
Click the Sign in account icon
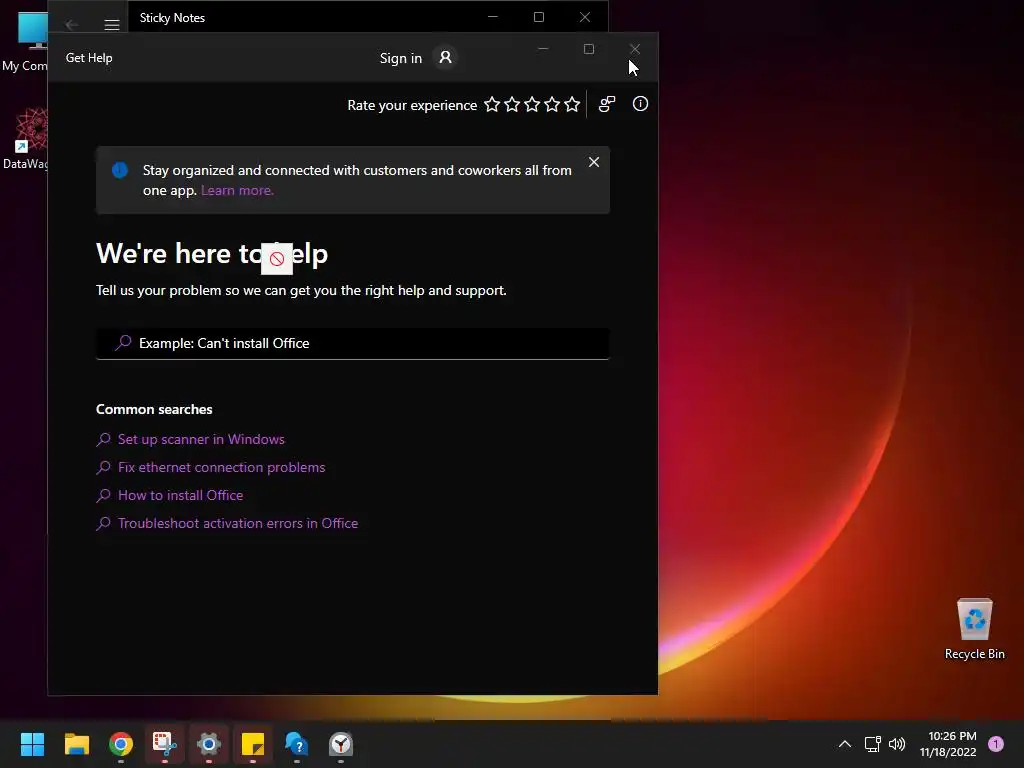coord(445,57)
